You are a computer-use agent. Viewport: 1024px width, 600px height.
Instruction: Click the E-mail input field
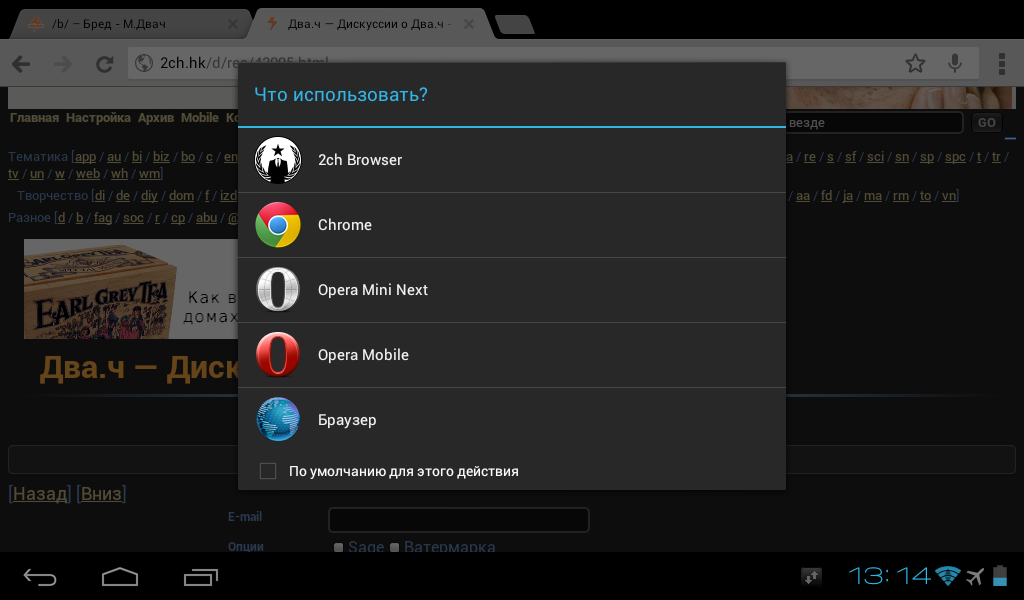click(458, 520)
